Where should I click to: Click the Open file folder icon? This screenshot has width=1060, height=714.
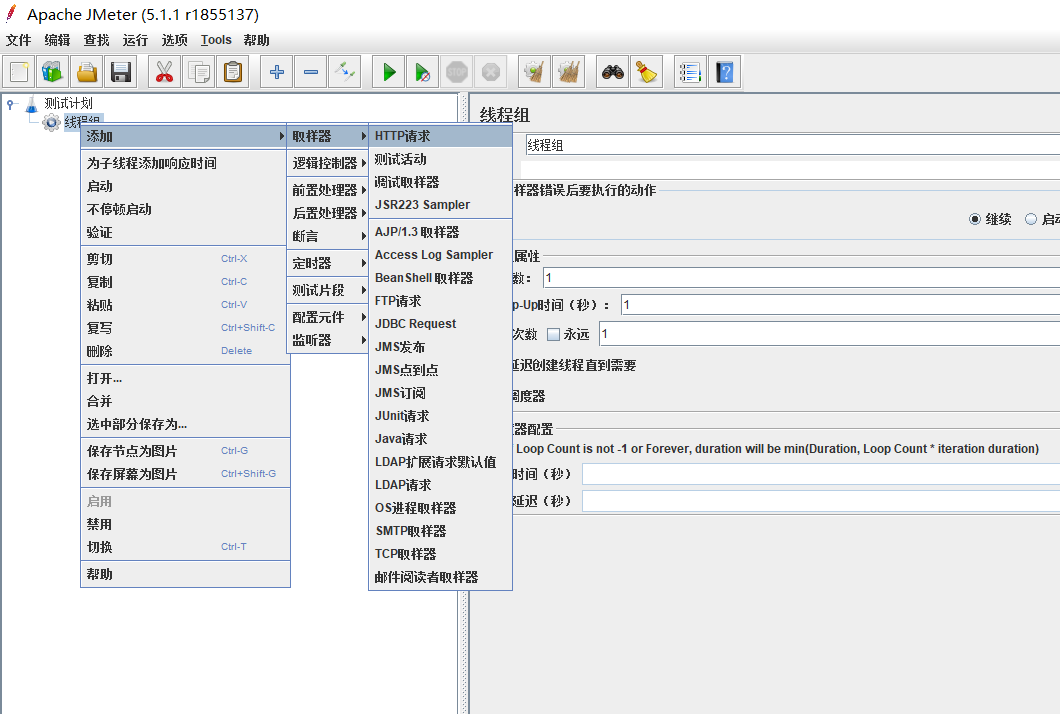(87, 72)
